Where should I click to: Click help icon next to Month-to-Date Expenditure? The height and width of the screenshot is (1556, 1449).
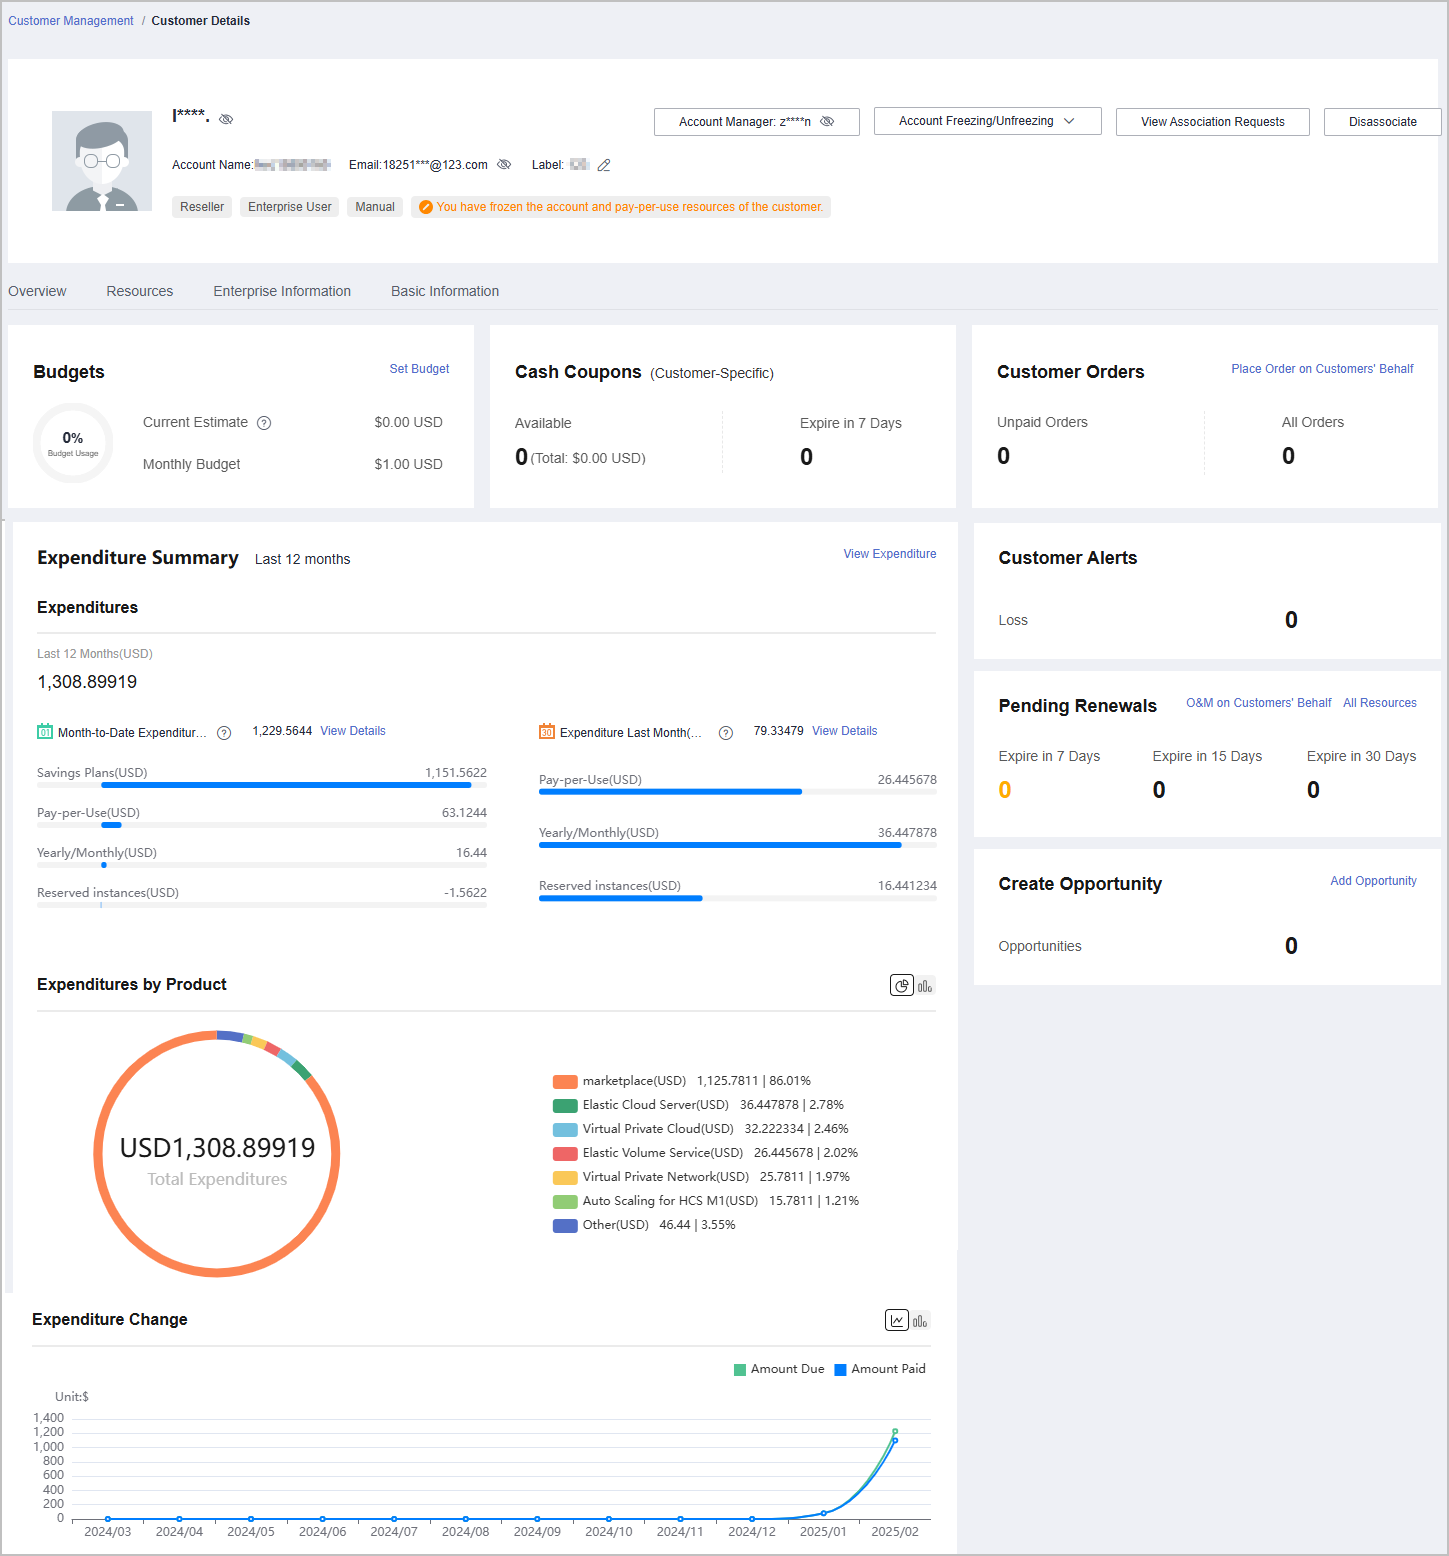[x=224, y=733]
